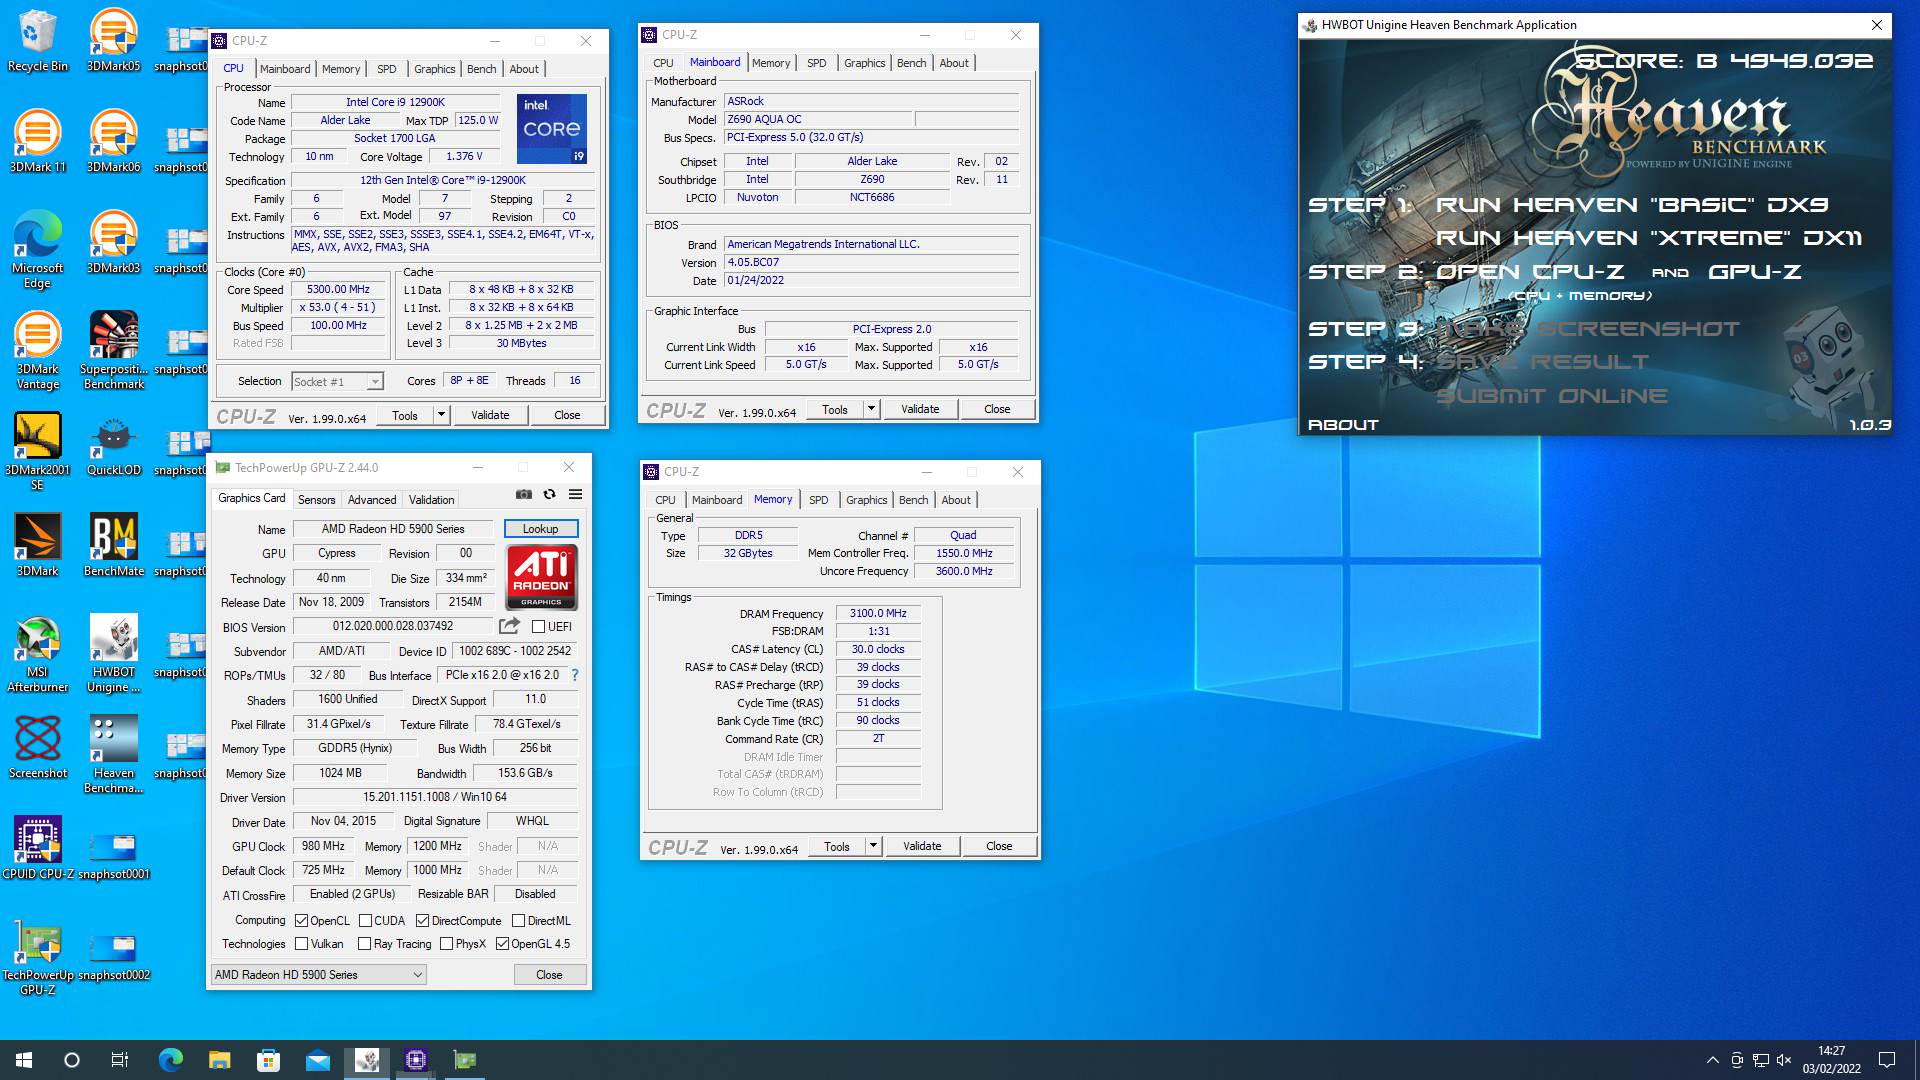Screen dimensions: 1920x1080
Task: Expand Tools dropdown arrow in Memory window
Action: pyautogui.click(x=873, y=846)
